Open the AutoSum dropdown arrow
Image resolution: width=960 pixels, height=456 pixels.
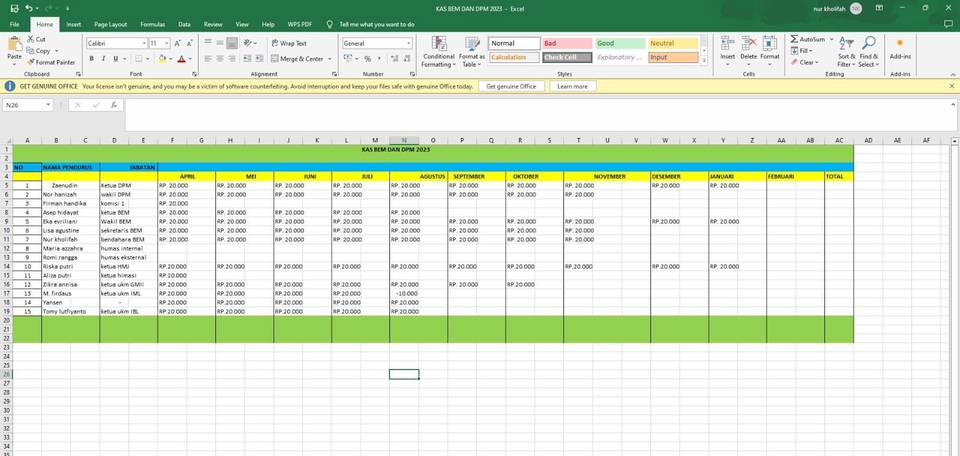[831, 39]
